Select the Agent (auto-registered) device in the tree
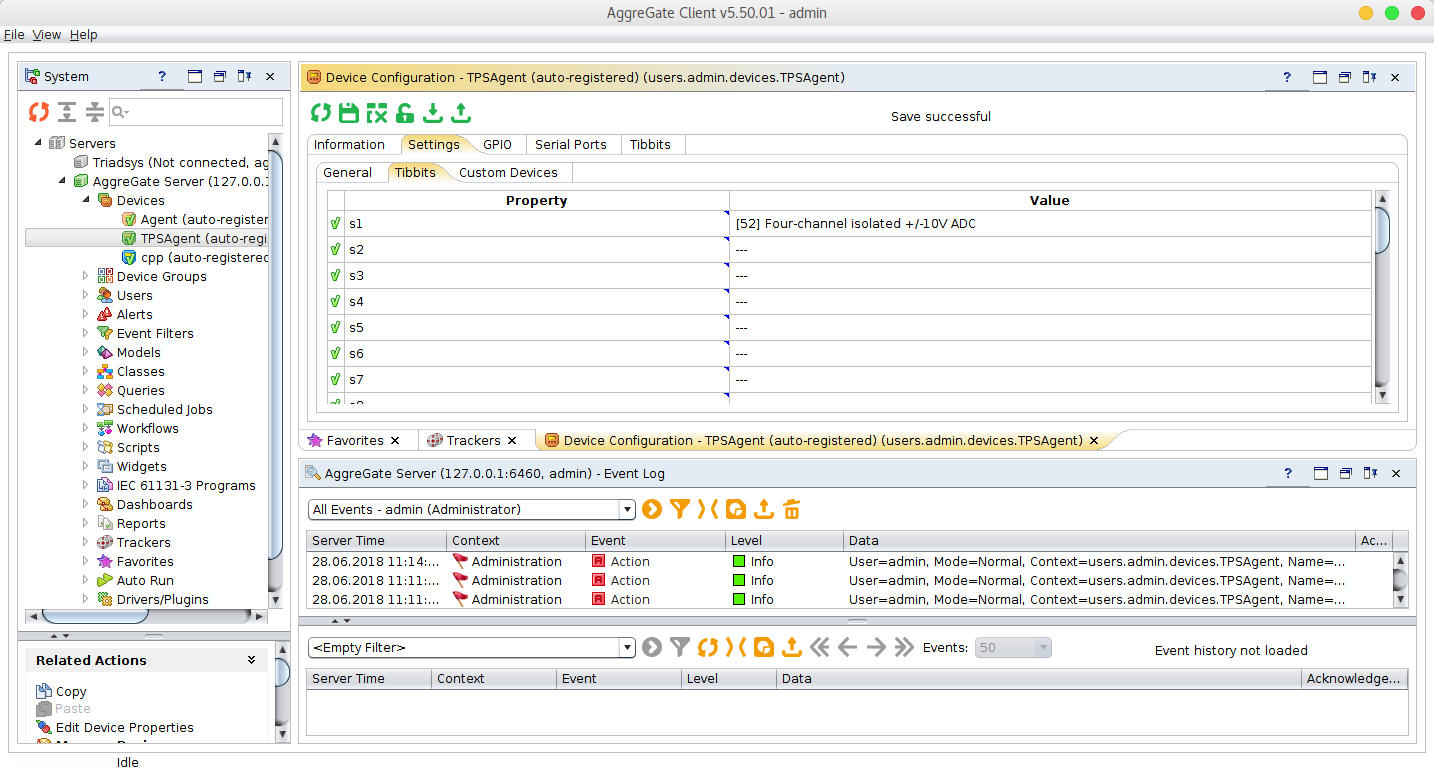 point(195,219)
